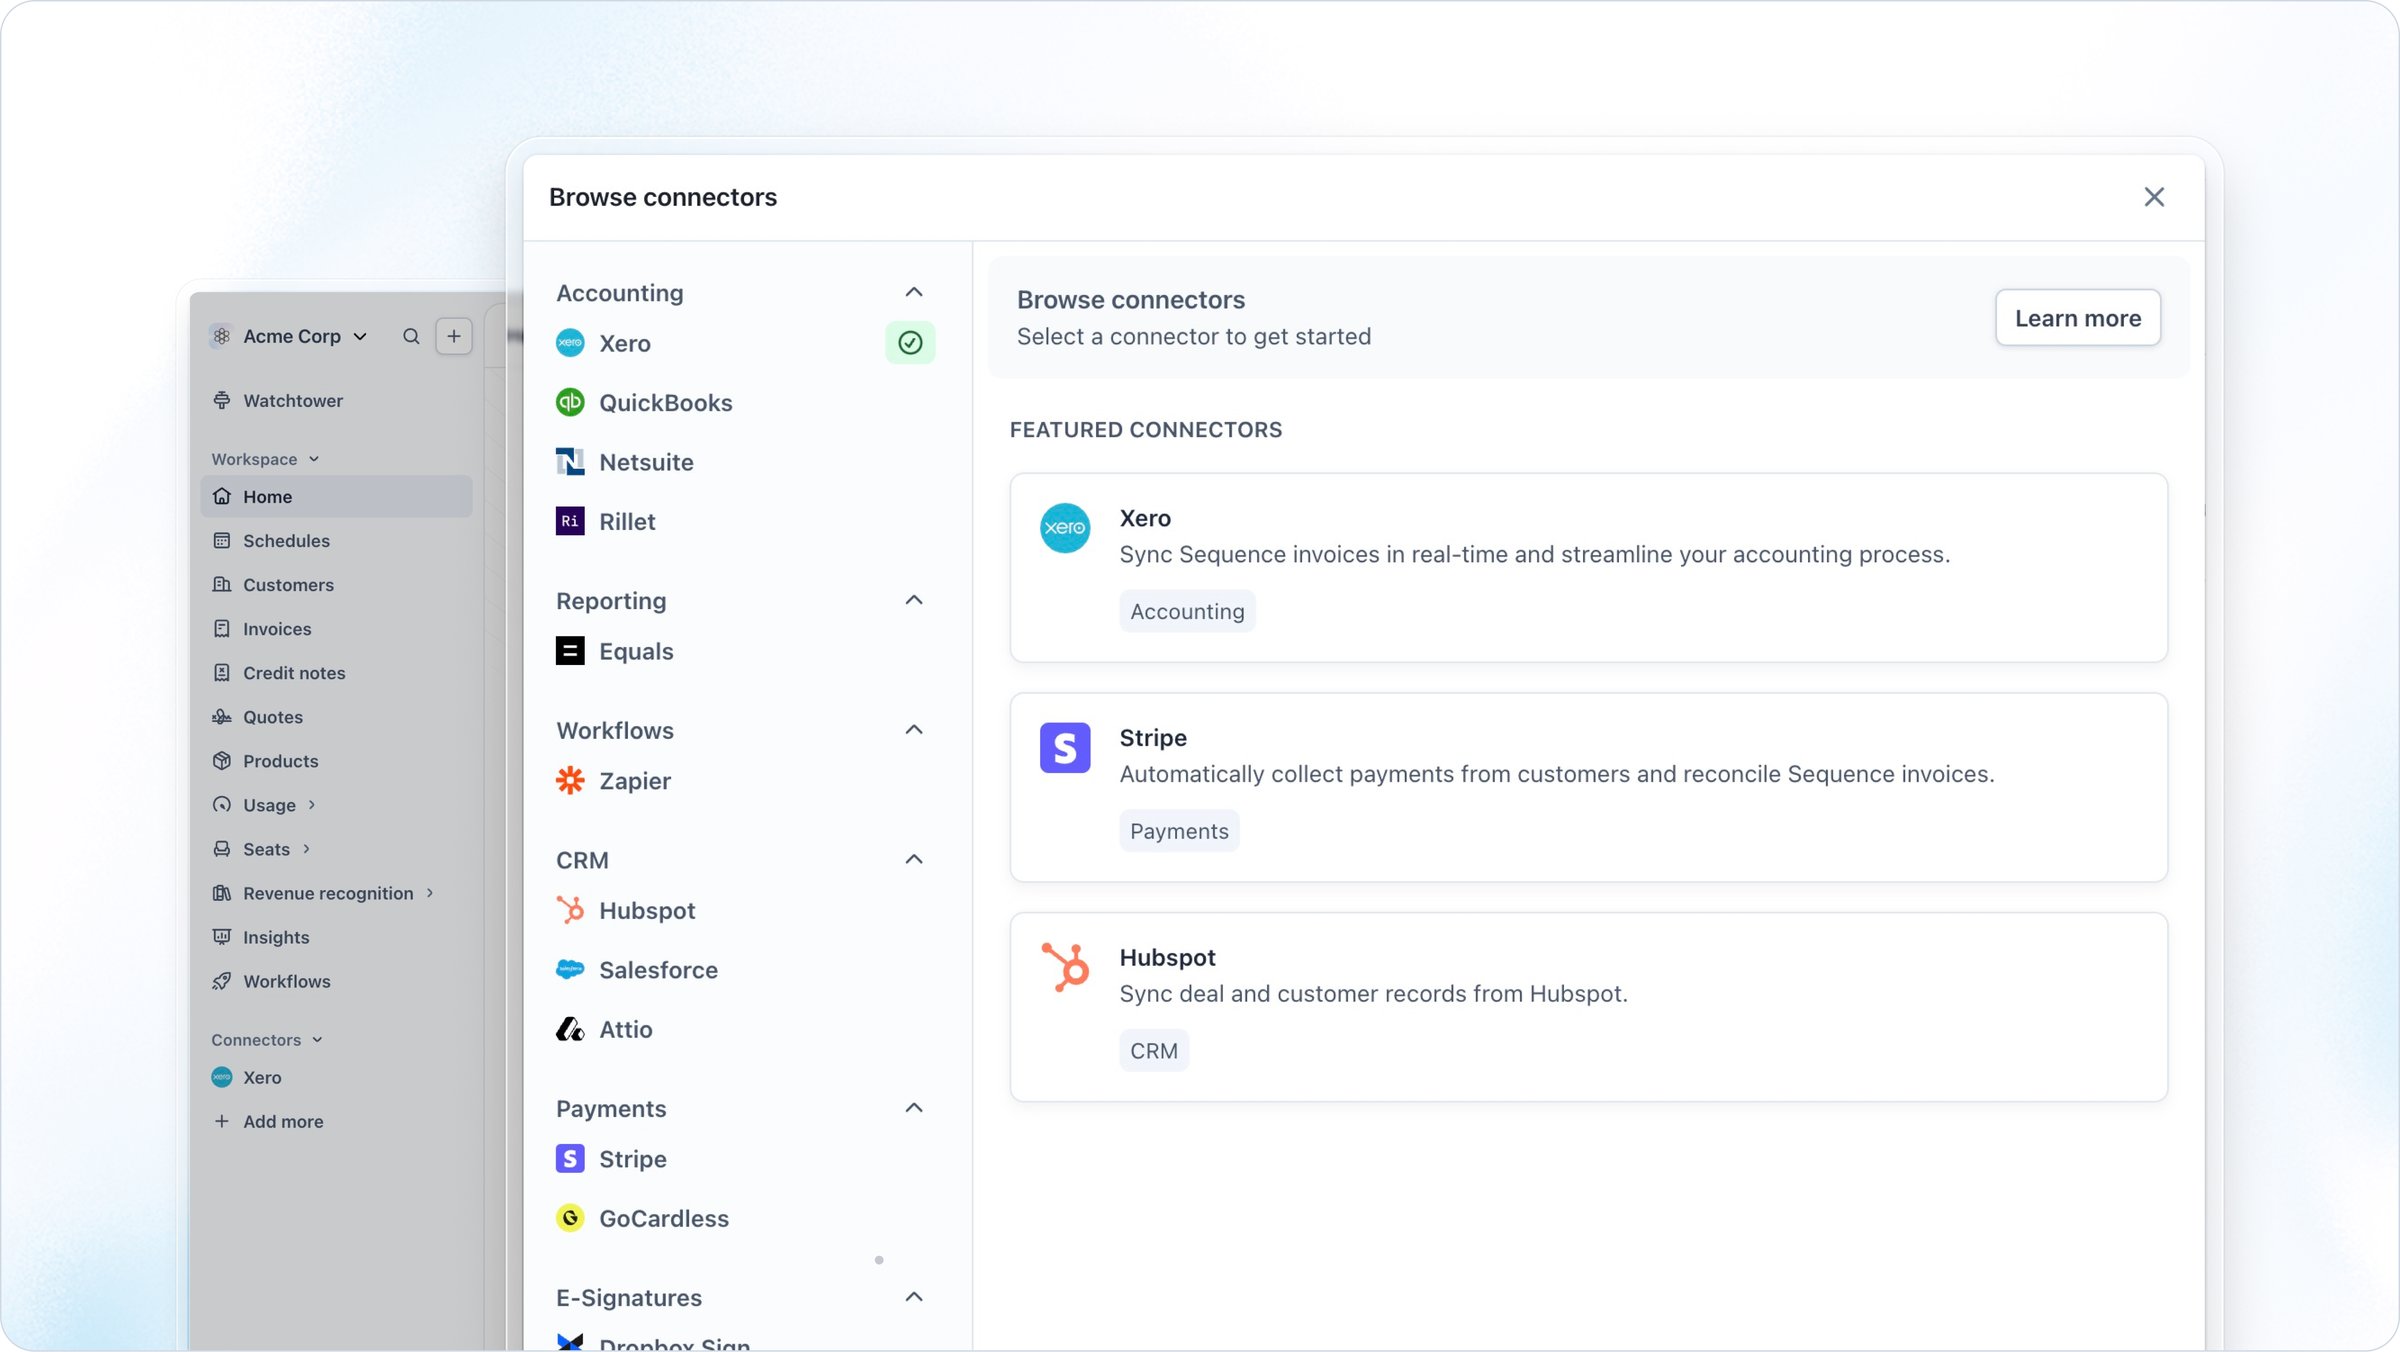This screenshot has width=2400, height=1352.
Task: Open the Xero connector in the sidebar
Action: 336,1077
